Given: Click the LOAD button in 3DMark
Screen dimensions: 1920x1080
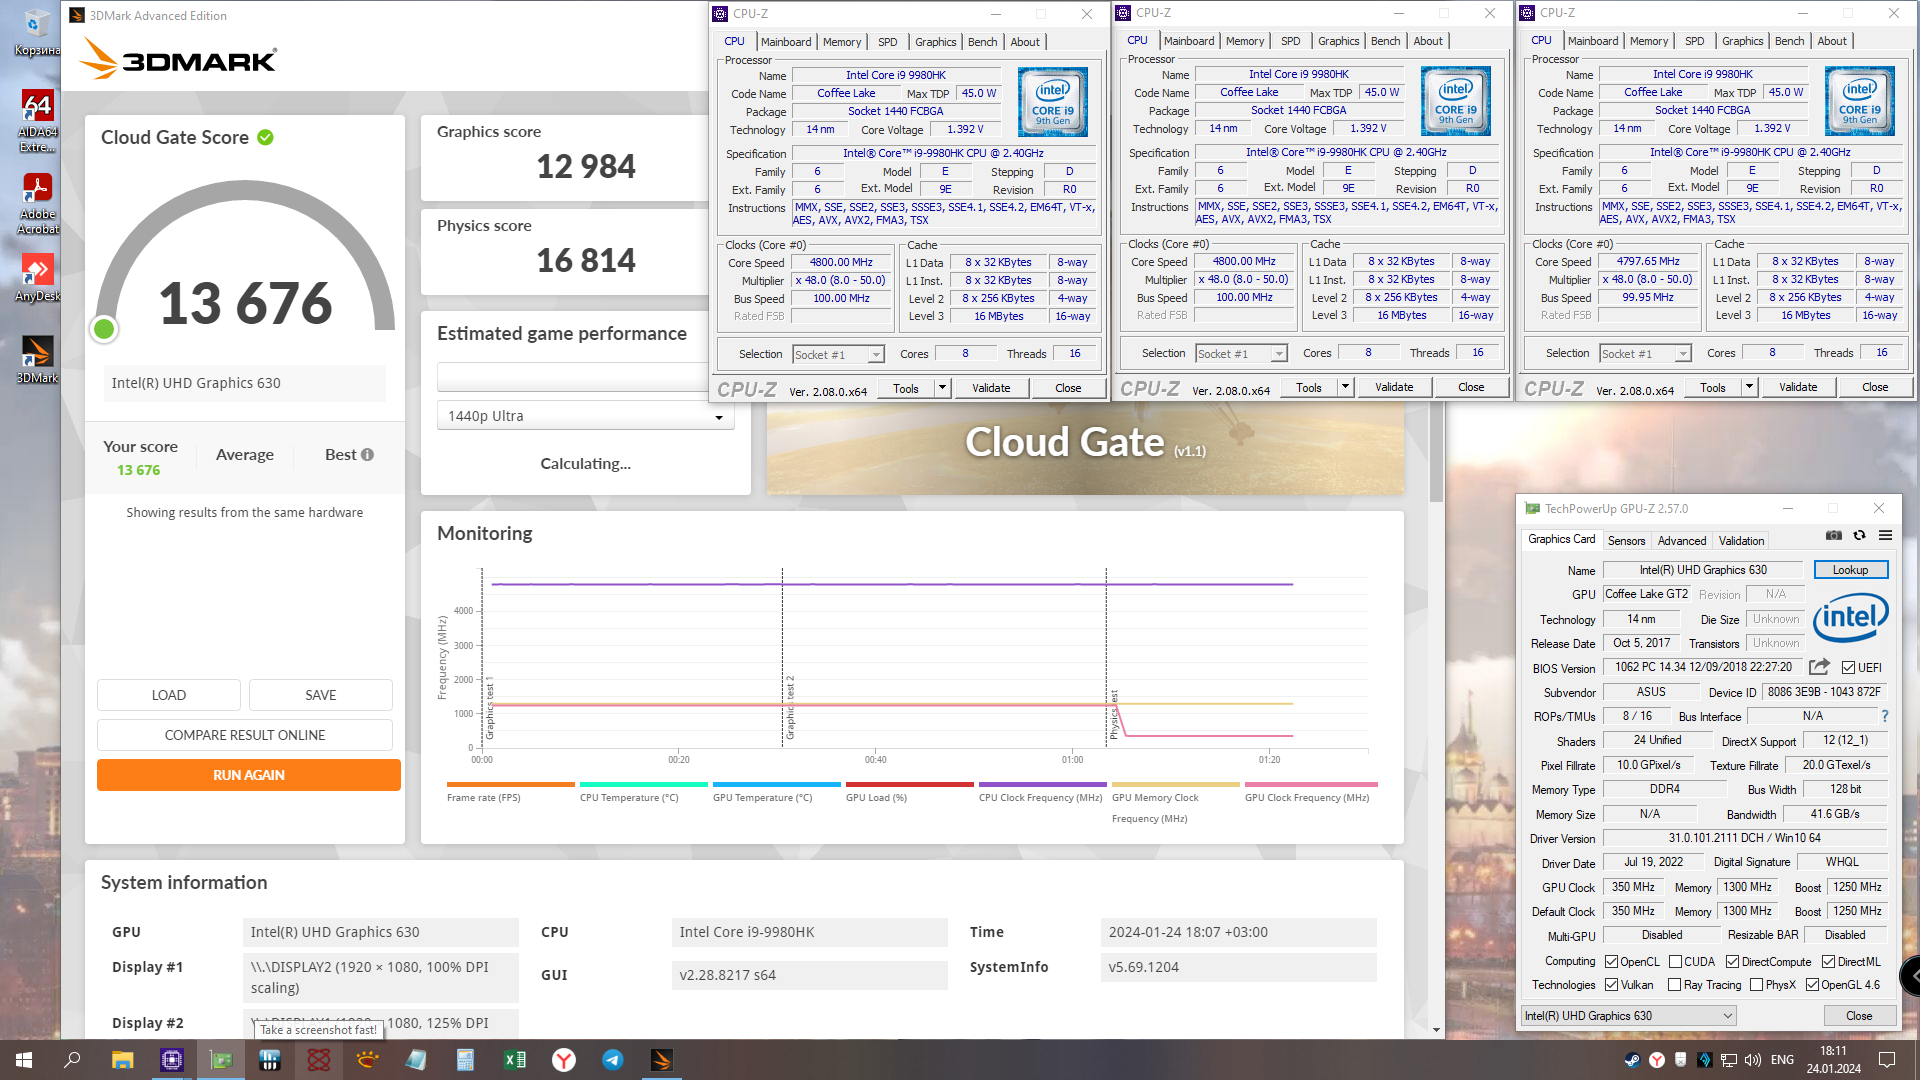Looking at the screenshot, I should click(169, 695).
